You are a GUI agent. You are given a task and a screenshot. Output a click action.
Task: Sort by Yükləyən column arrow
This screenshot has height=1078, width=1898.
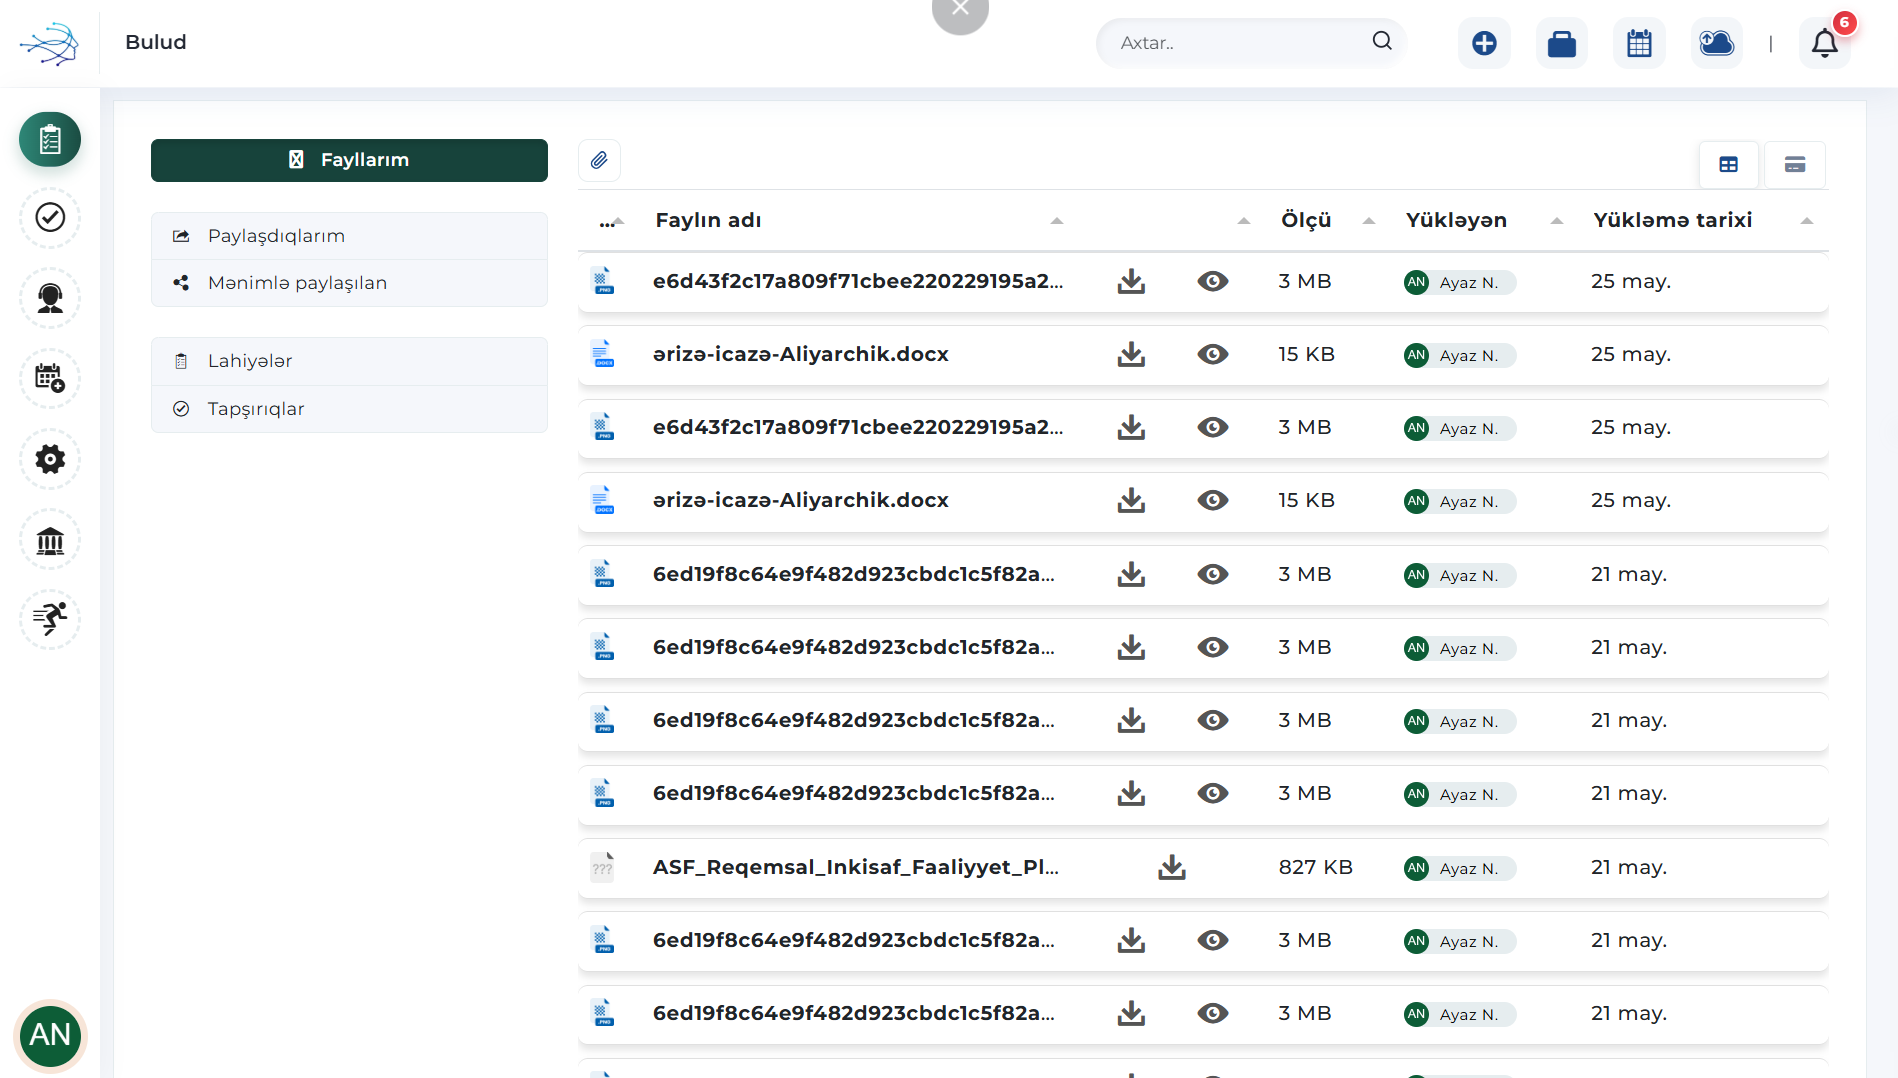tap(1557, 221)
